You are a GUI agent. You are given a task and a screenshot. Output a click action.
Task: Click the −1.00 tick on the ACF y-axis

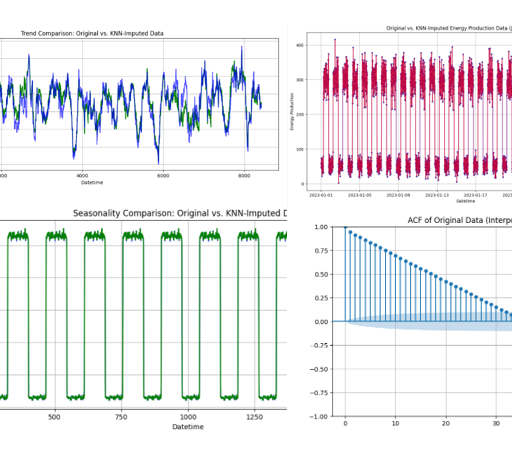[319, 416]
